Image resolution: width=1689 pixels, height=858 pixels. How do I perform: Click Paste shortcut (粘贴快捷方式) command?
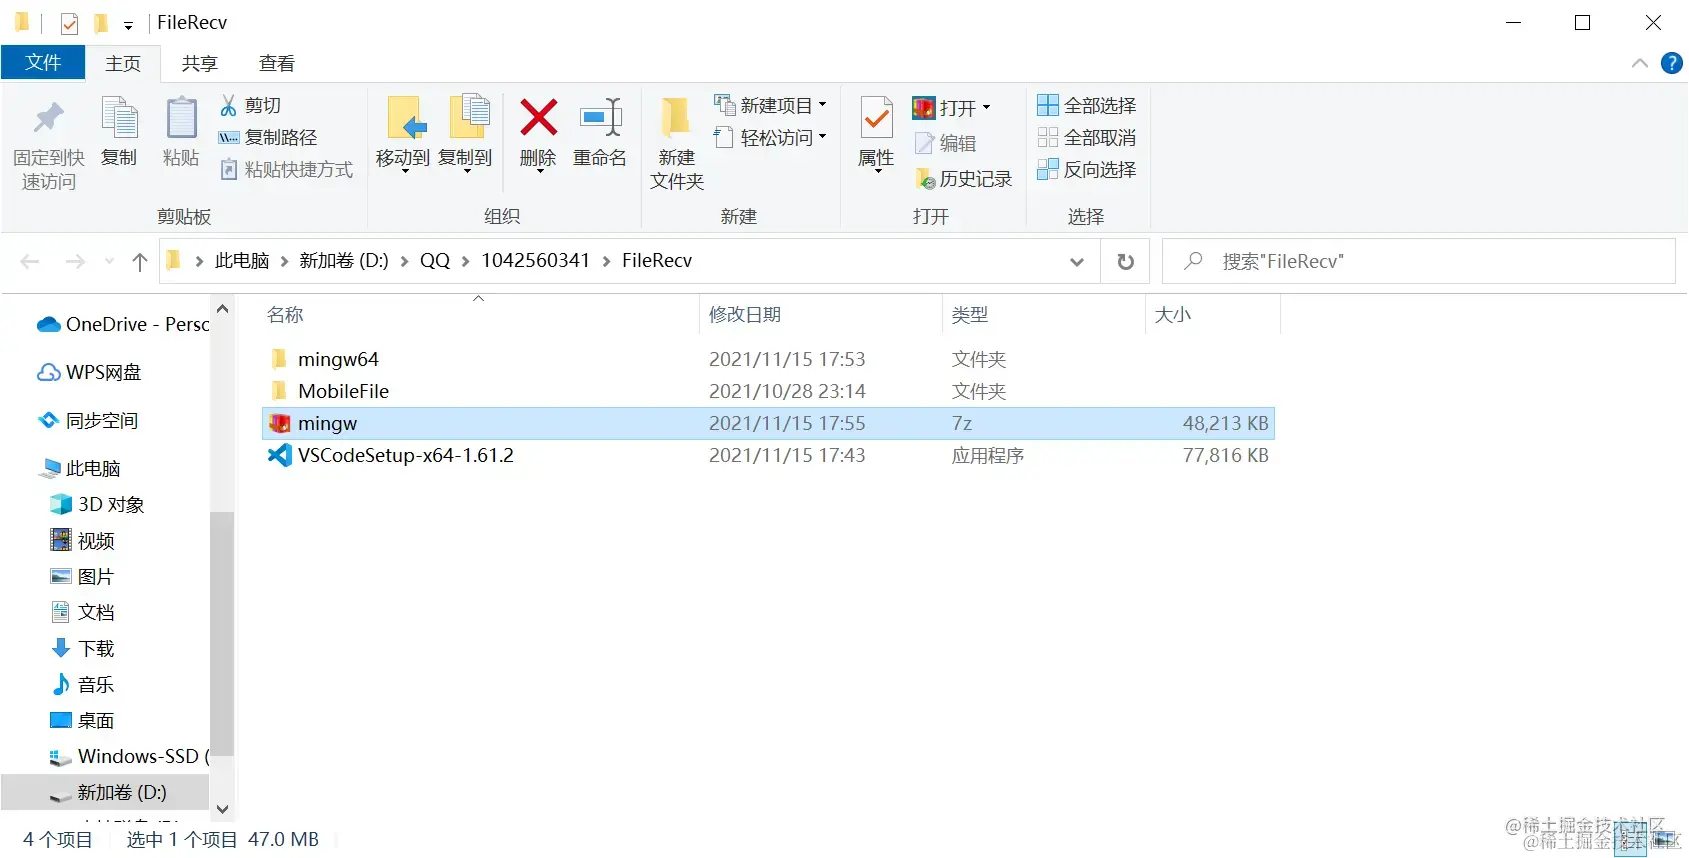(x=286, y=169)
